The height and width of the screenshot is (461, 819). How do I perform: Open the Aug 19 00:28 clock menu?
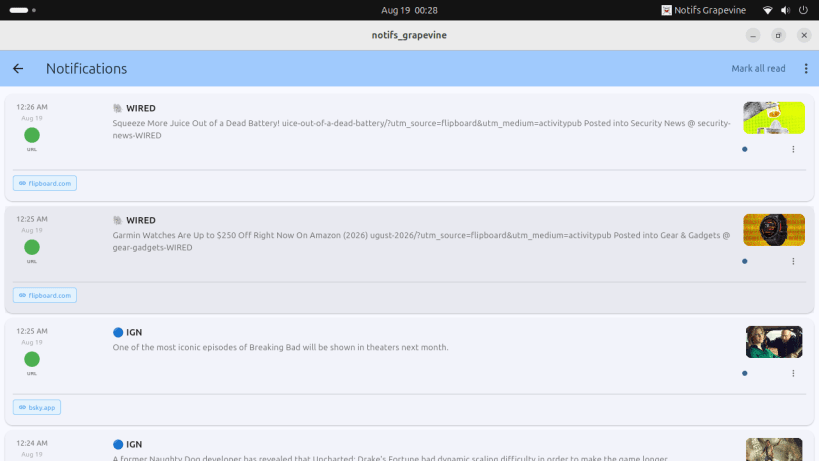(409, 10)
